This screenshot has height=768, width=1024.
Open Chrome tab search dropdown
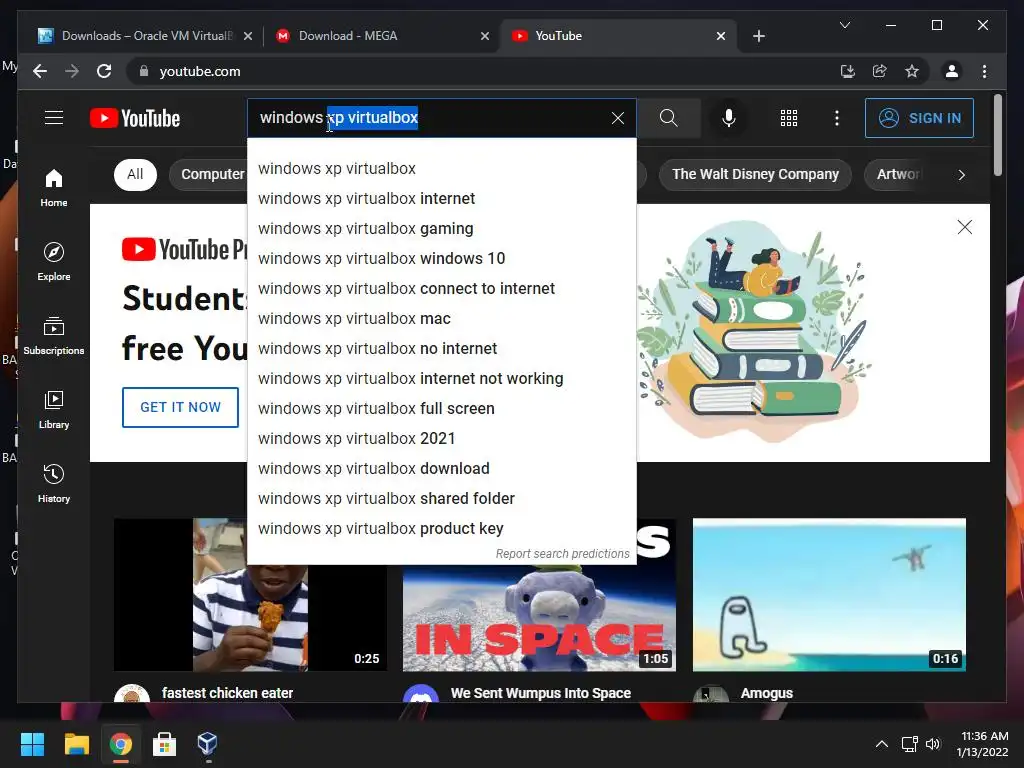pos(844,25)
